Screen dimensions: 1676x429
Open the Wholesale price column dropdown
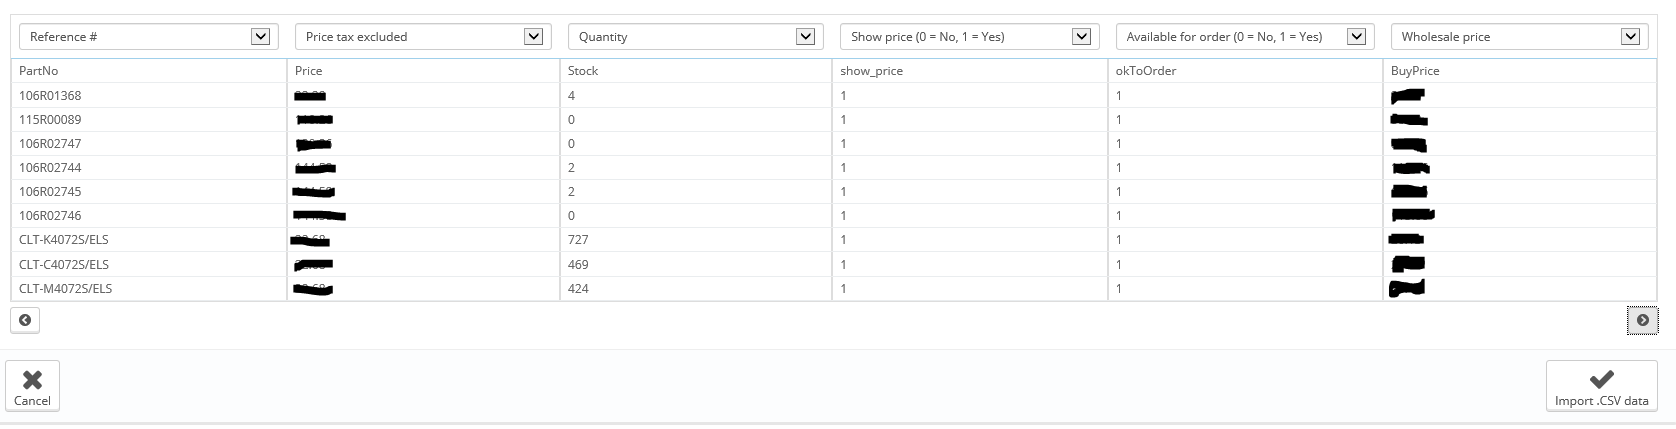point(1519,37)
